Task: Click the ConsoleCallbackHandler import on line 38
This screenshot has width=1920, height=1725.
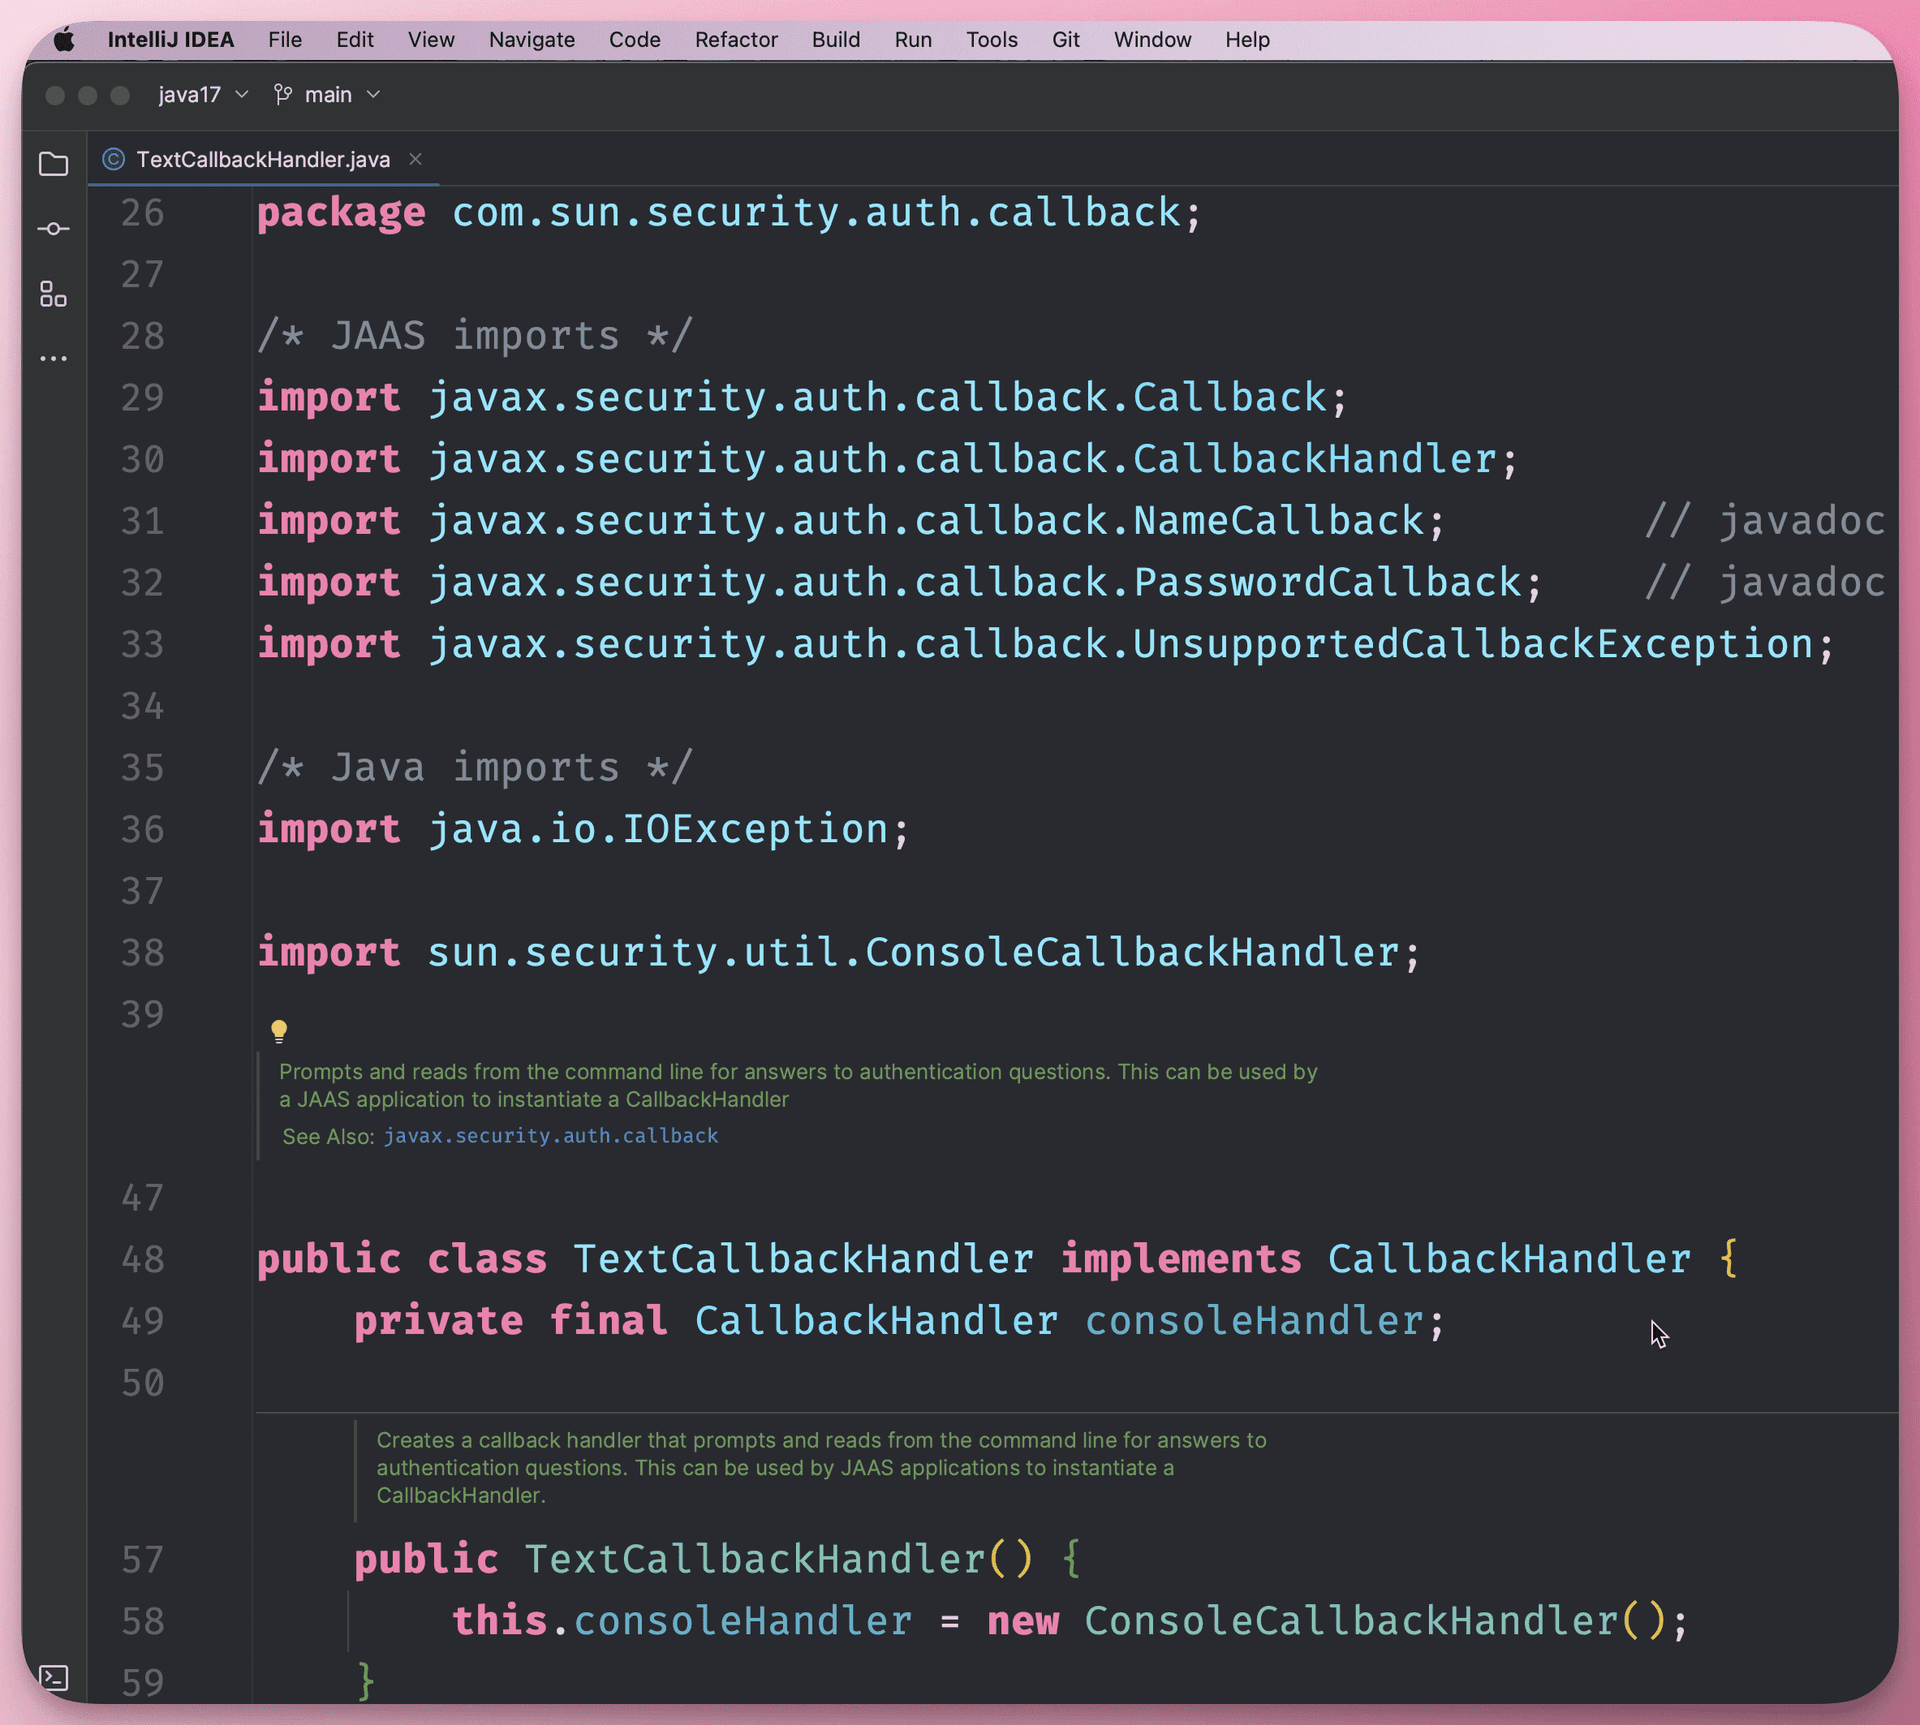Action: [x=1130, y=952]
